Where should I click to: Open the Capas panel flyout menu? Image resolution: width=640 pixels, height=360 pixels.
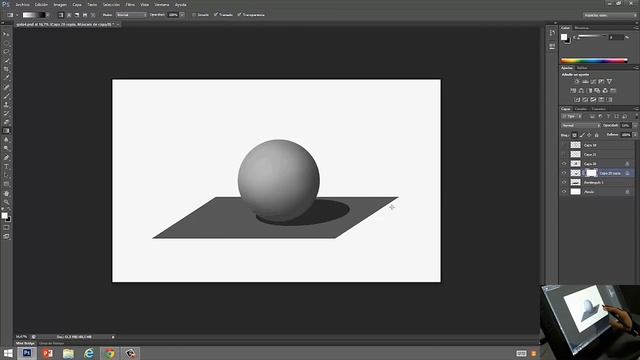tap(636, 109)
